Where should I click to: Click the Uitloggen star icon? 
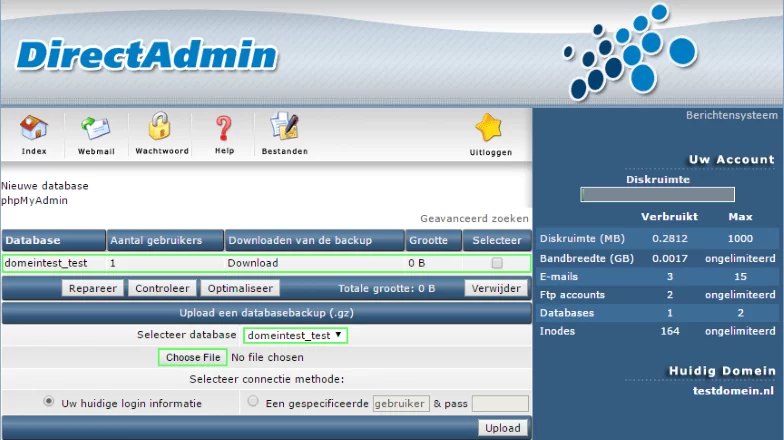point(489,128)
